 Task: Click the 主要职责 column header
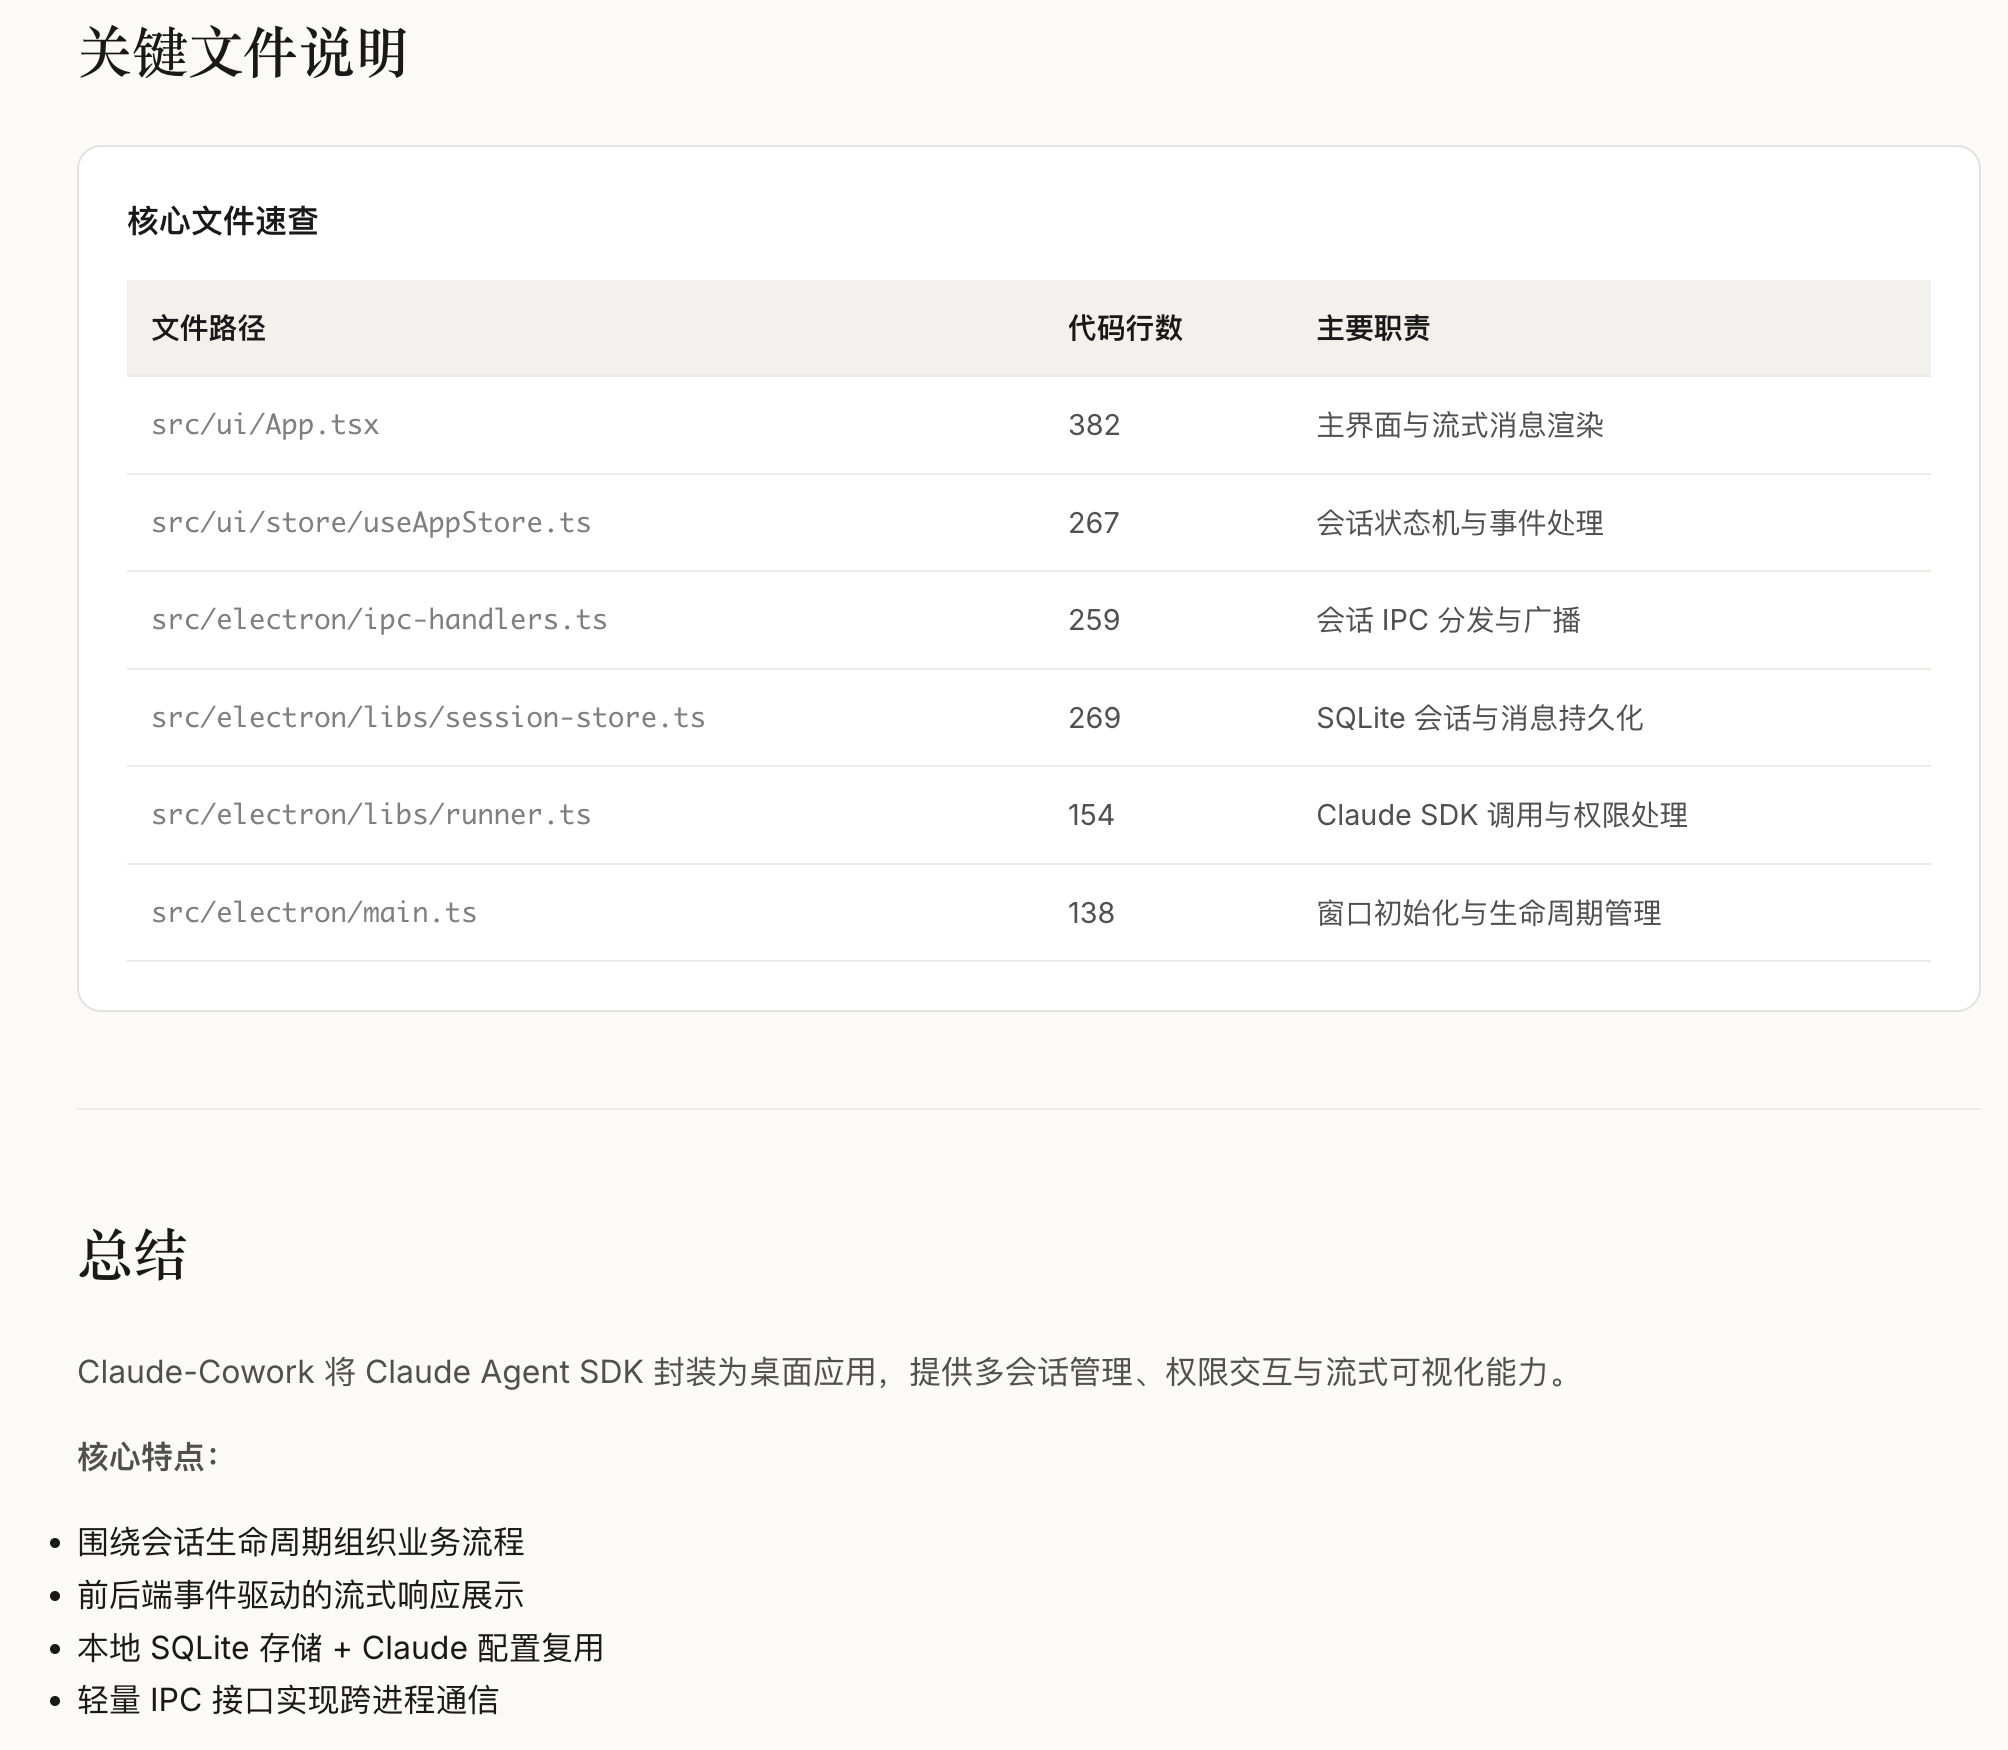1373,328
